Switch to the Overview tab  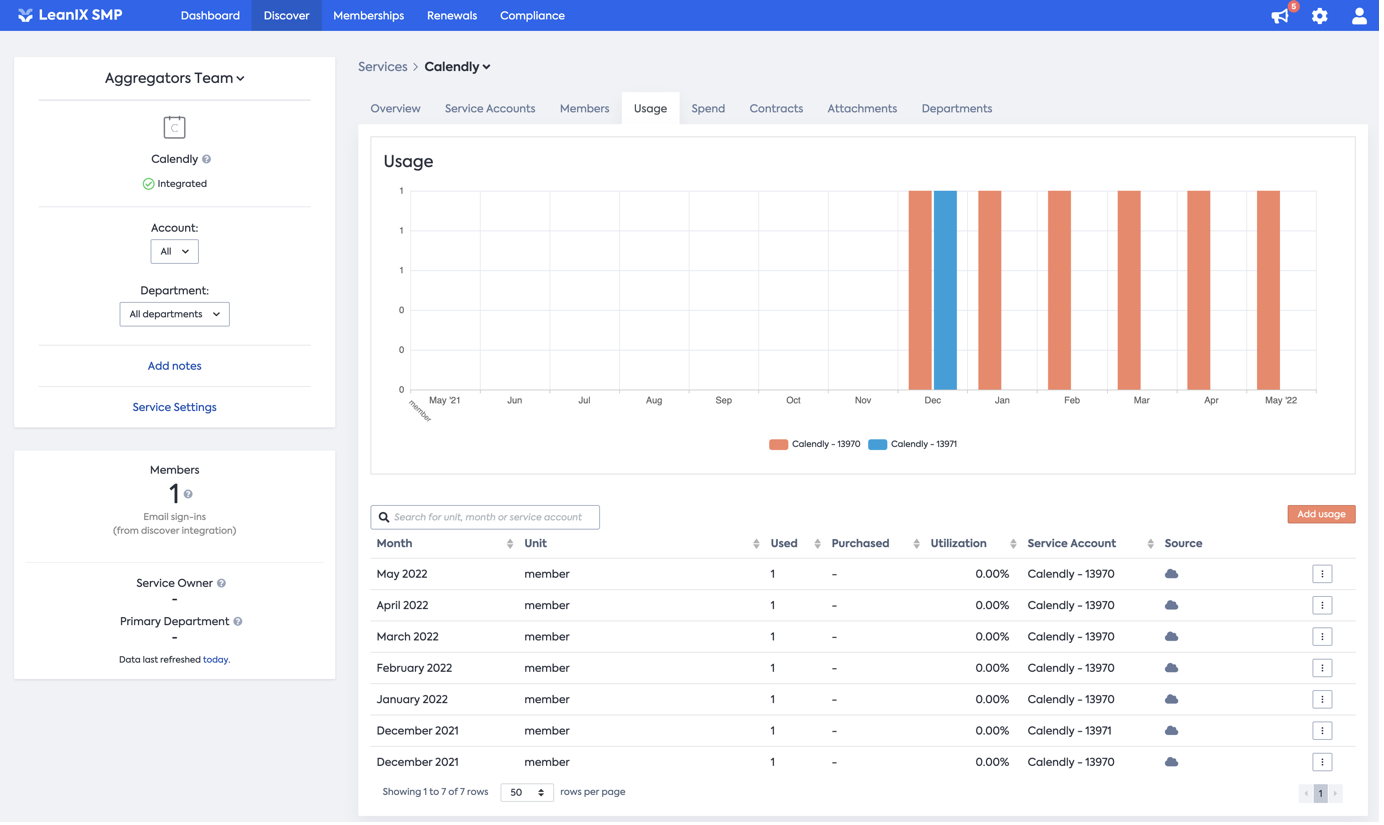click(397, 109)
